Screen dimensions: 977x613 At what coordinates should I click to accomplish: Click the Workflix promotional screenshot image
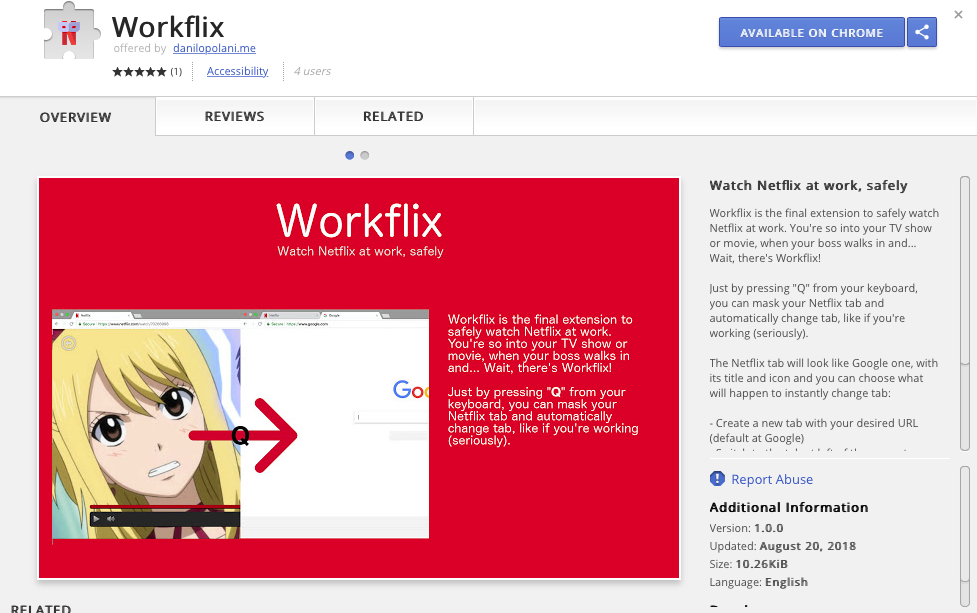[359, 378]
